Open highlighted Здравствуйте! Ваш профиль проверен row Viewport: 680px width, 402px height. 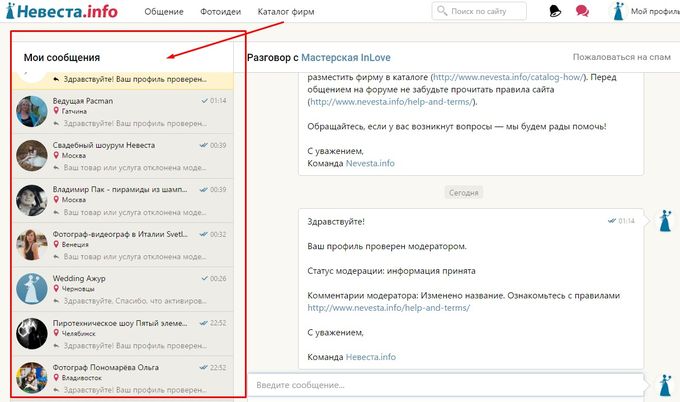[123, 80]
